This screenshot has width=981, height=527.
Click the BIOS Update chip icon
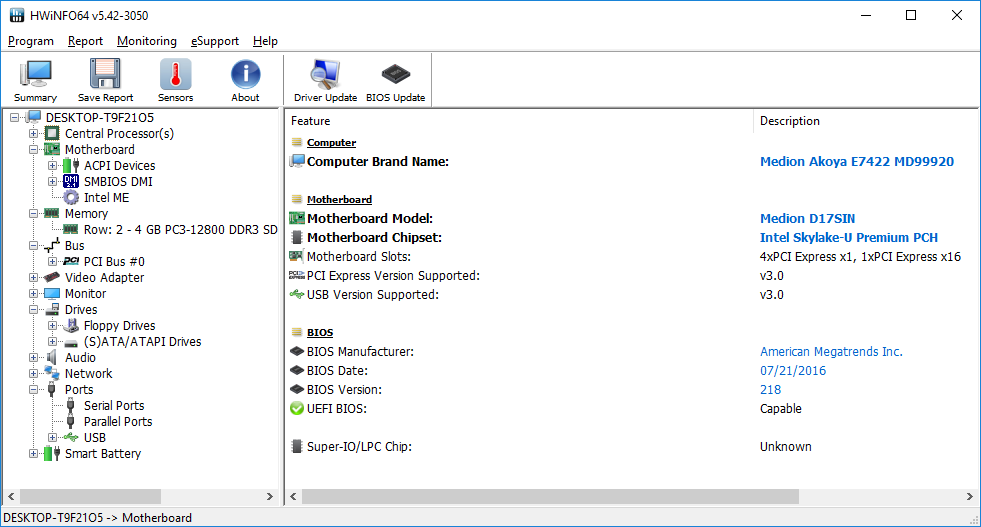[x=395, y=80]
